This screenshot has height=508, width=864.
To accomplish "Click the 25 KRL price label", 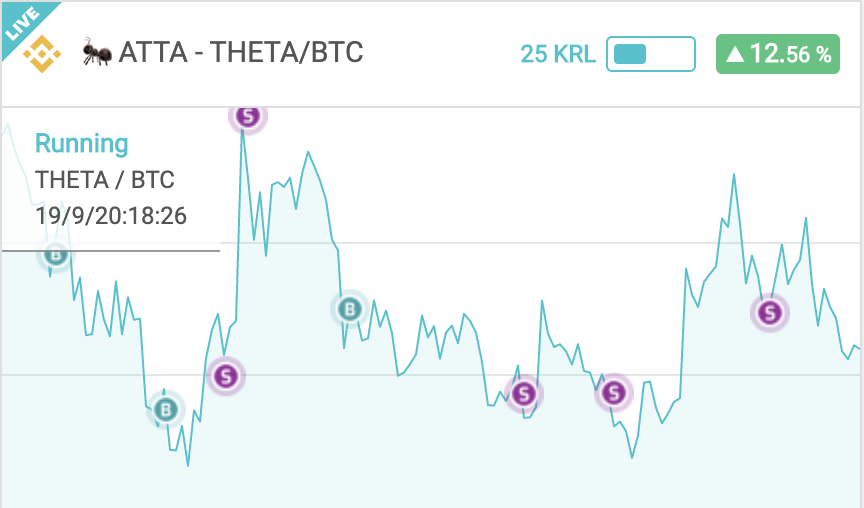I will coord(558,54).
